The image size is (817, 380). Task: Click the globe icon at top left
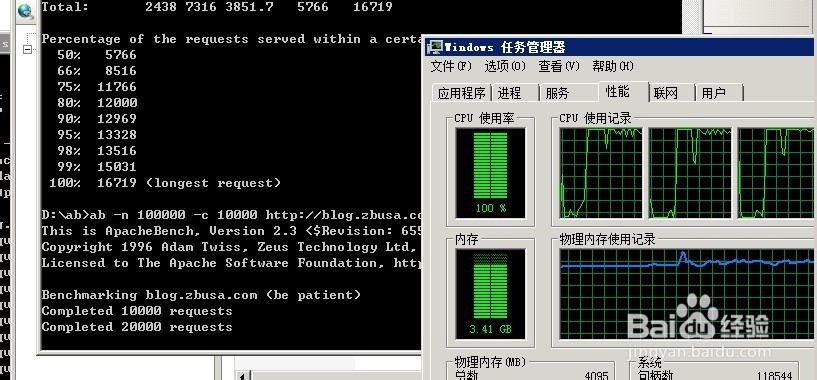[24, 10]
